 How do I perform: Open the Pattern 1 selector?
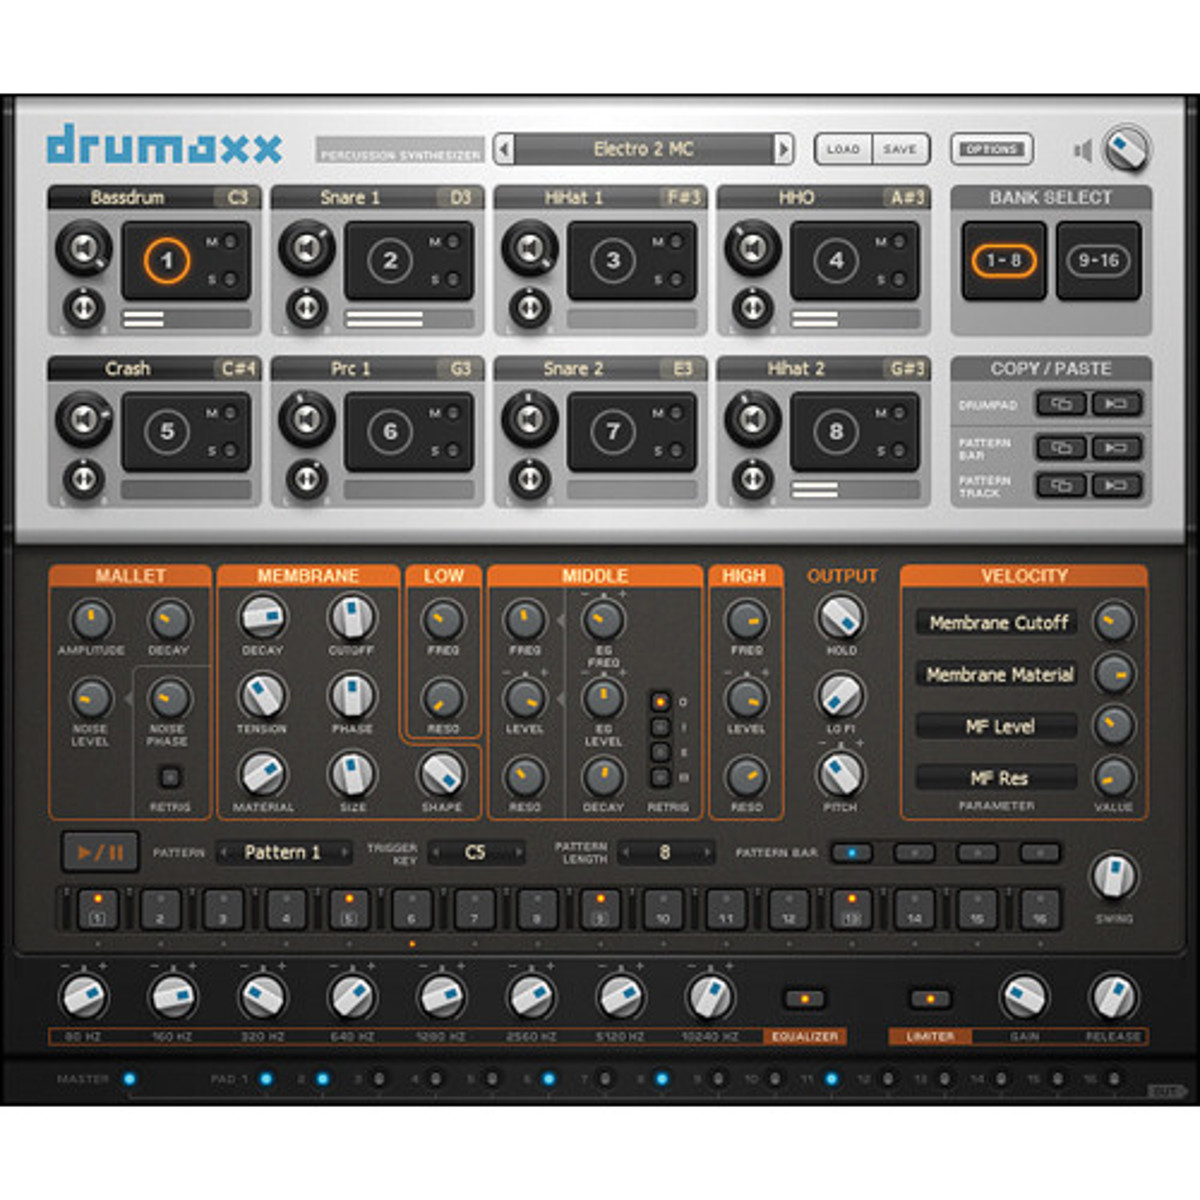coord(283,853)
